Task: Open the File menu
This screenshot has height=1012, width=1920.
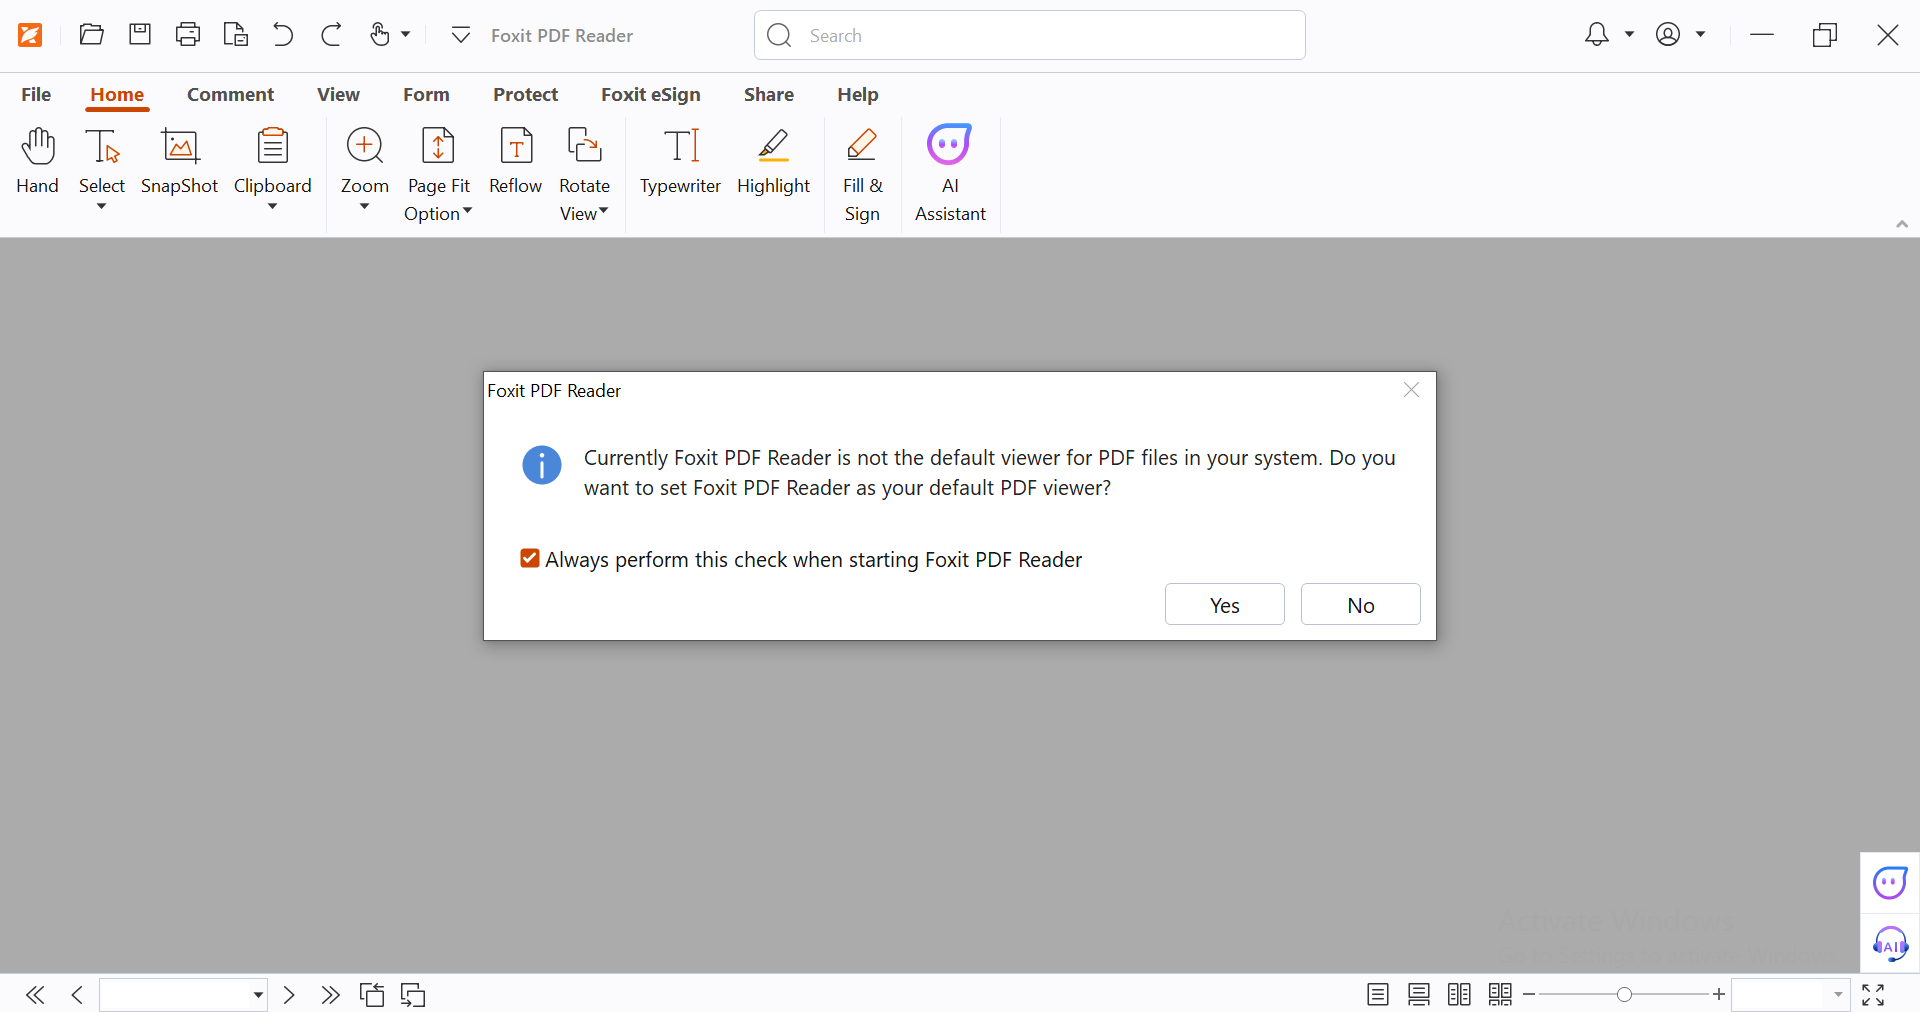Action: (36, 94)
